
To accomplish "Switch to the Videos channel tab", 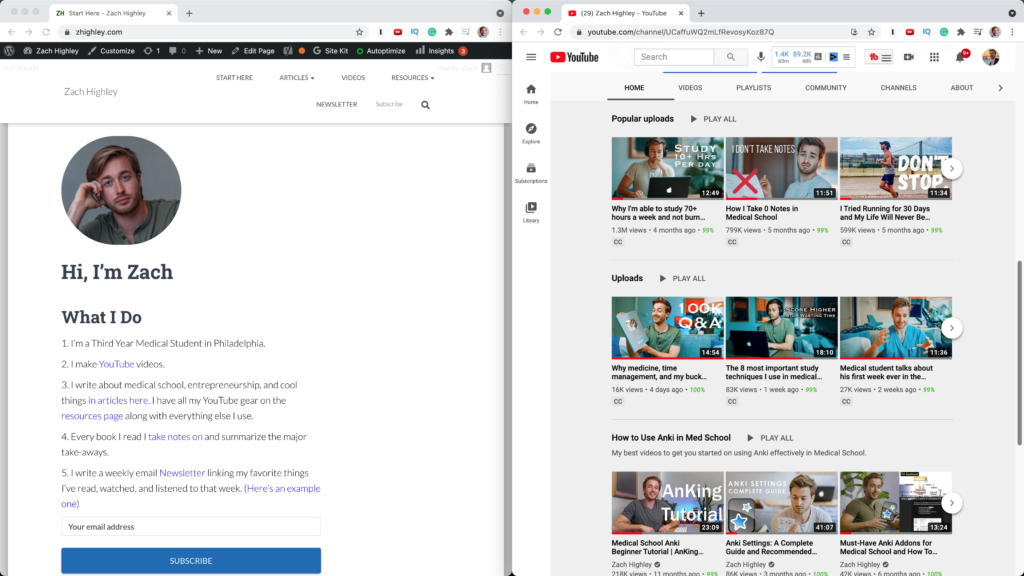I will tap(690, 88).
